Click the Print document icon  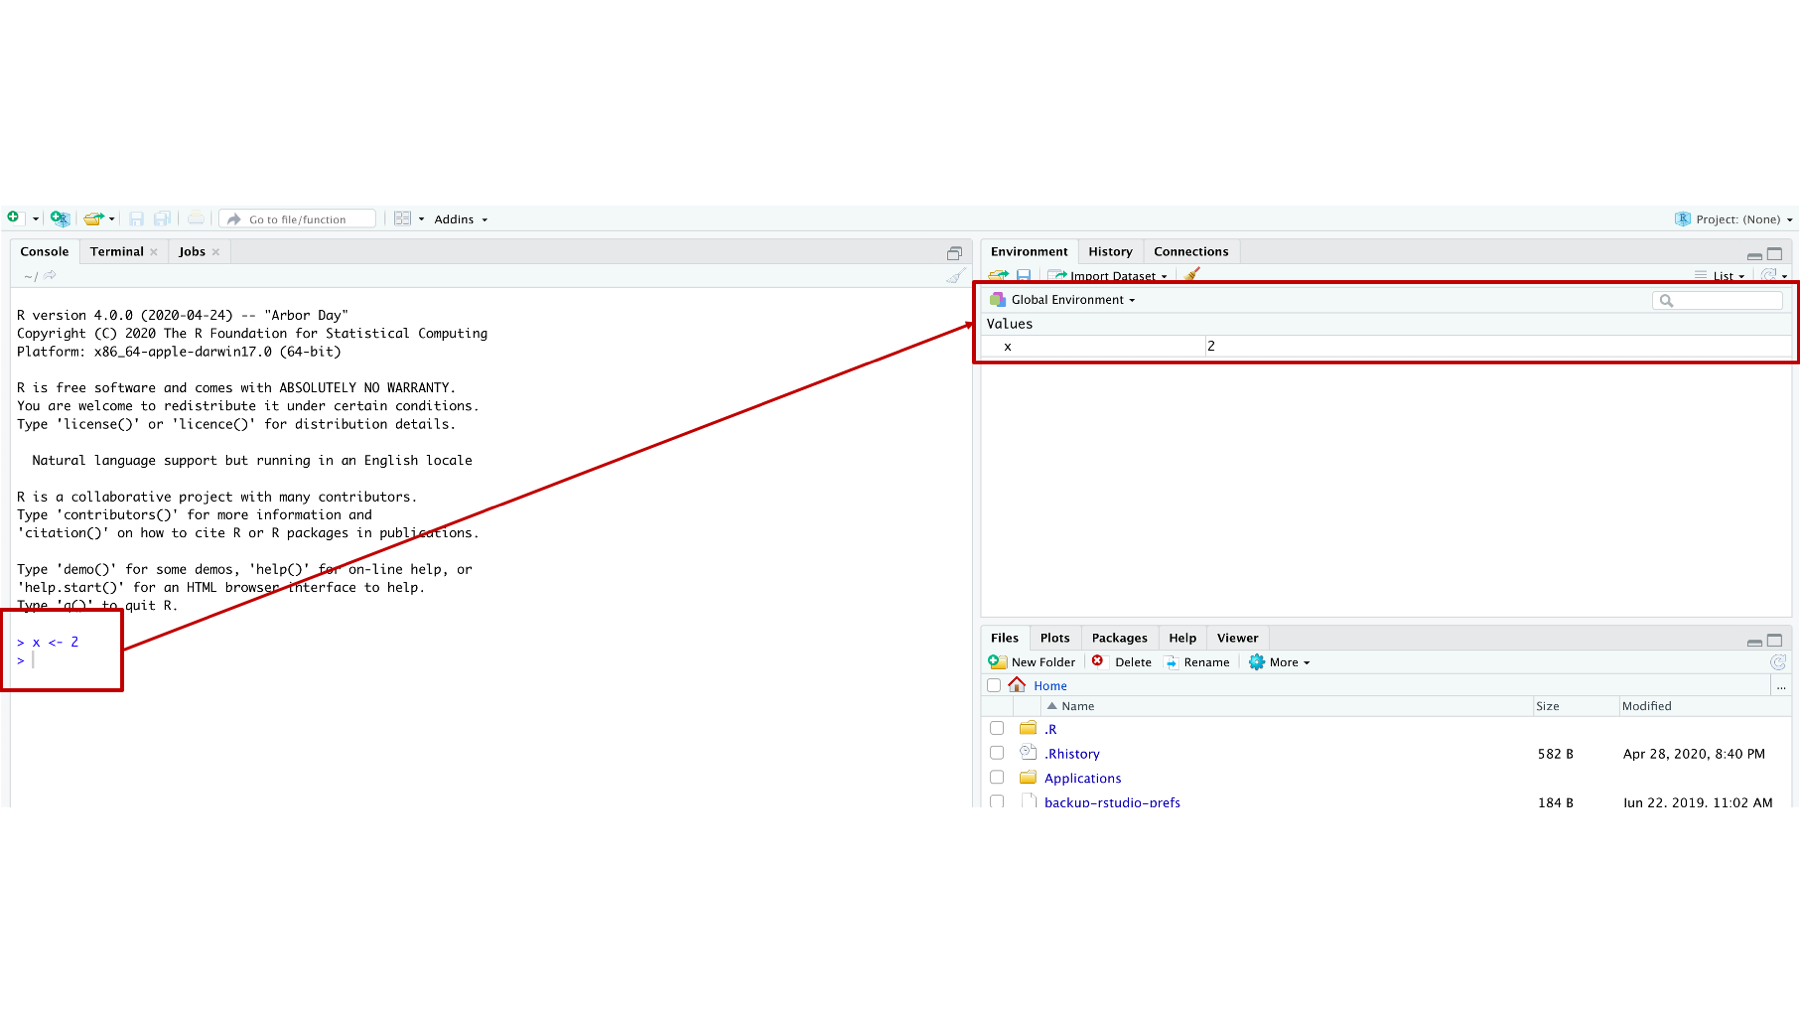point(196,218)
